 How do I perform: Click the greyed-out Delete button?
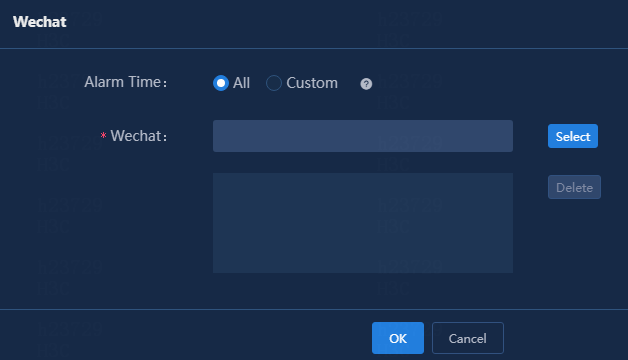coord(574,187)
